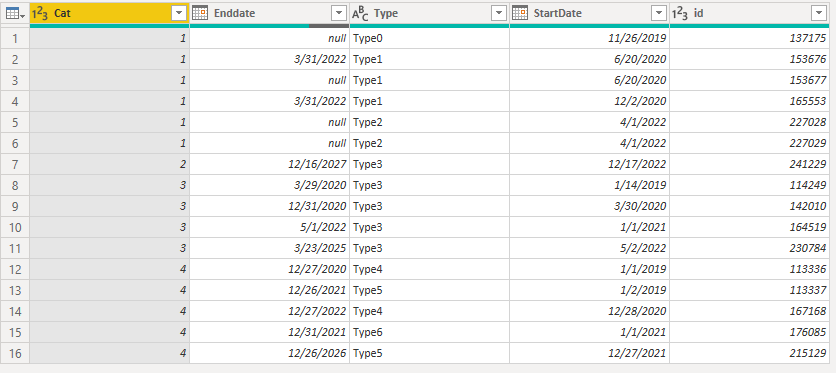Click StartDate cell 3/30/2020
Screen dimensions: 836x373
(589, 206)
